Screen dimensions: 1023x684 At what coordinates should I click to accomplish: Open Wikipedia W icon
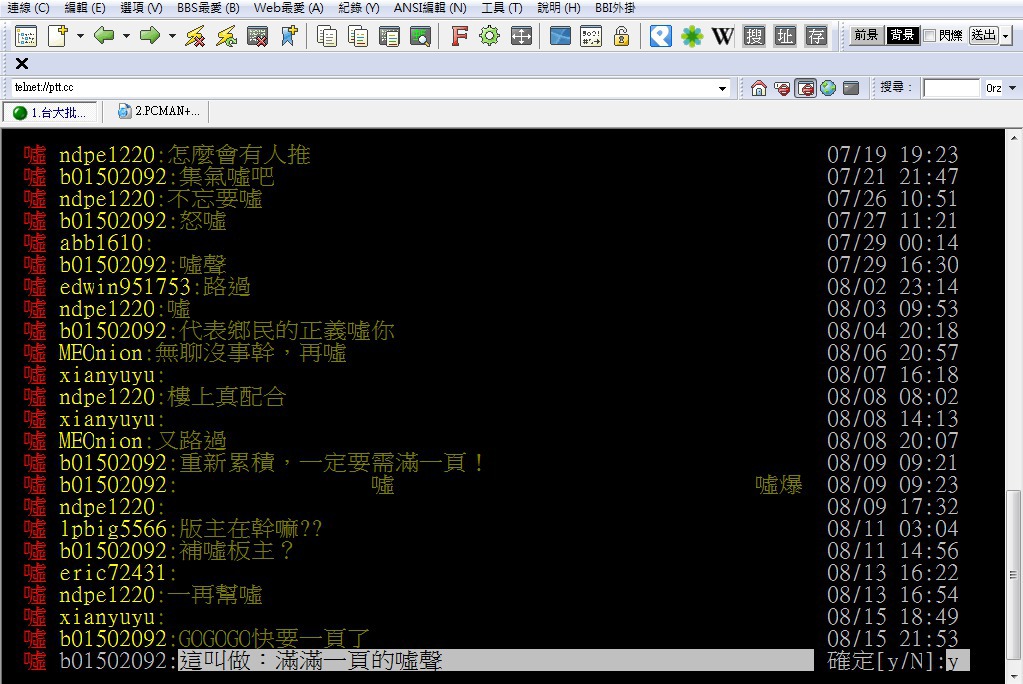tap(723, 36)
